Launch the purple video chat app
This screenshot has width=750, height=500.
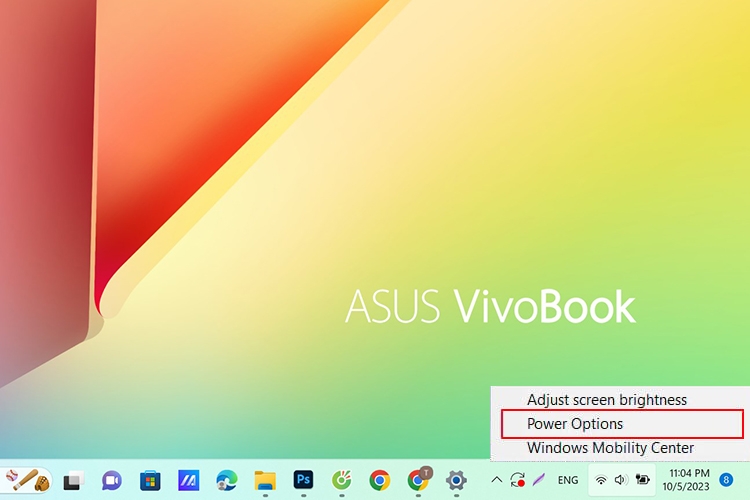[111, 480]
